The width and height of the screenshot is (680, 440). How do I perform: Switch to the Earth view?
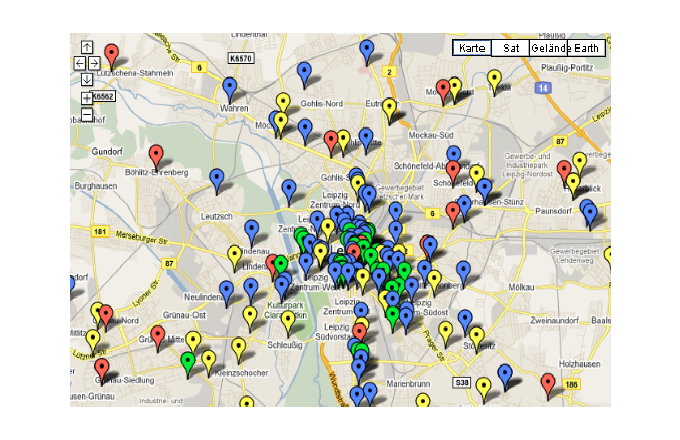pos(586,48)
